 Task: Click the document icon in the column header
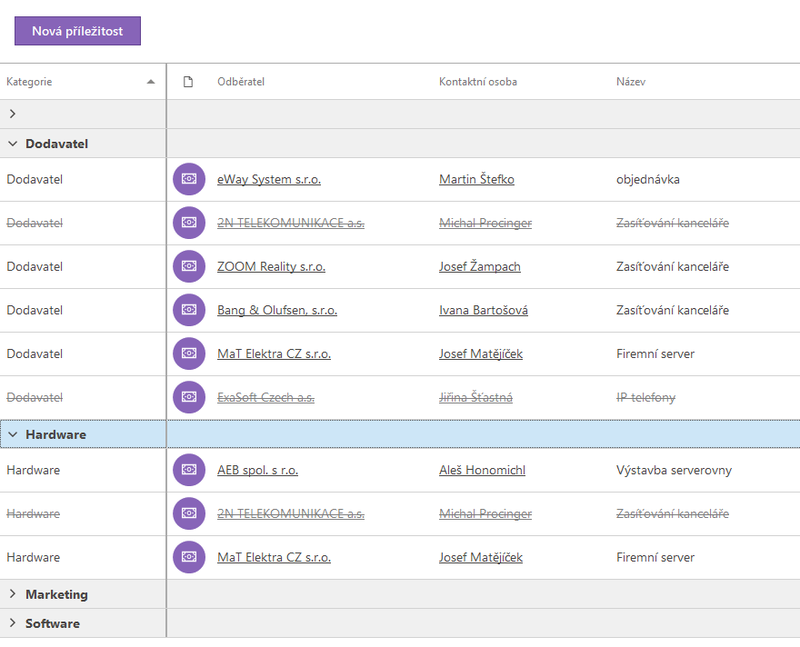(188, 82)
